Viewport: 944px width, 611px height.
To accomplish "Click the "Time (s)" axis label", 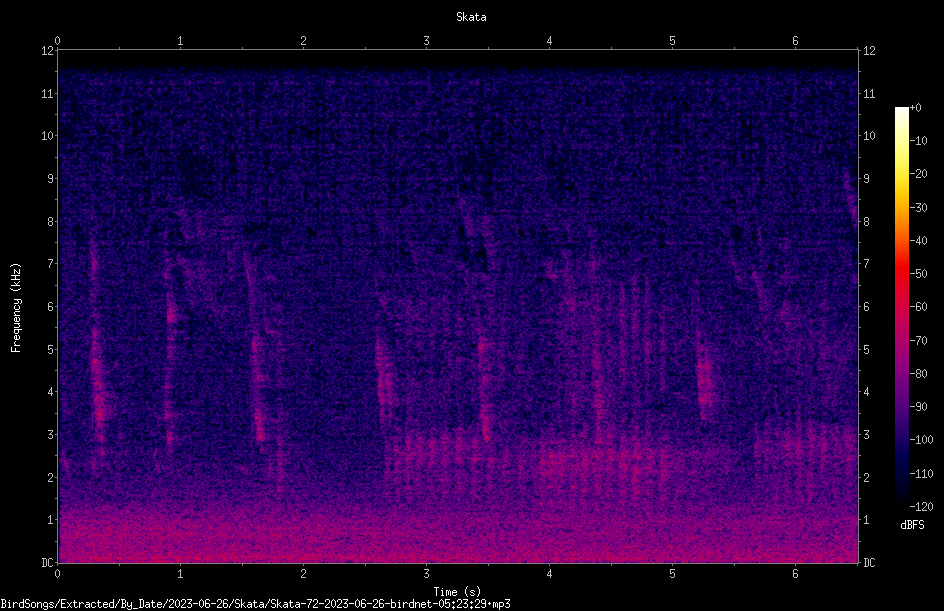I will (x=457, y=592).
